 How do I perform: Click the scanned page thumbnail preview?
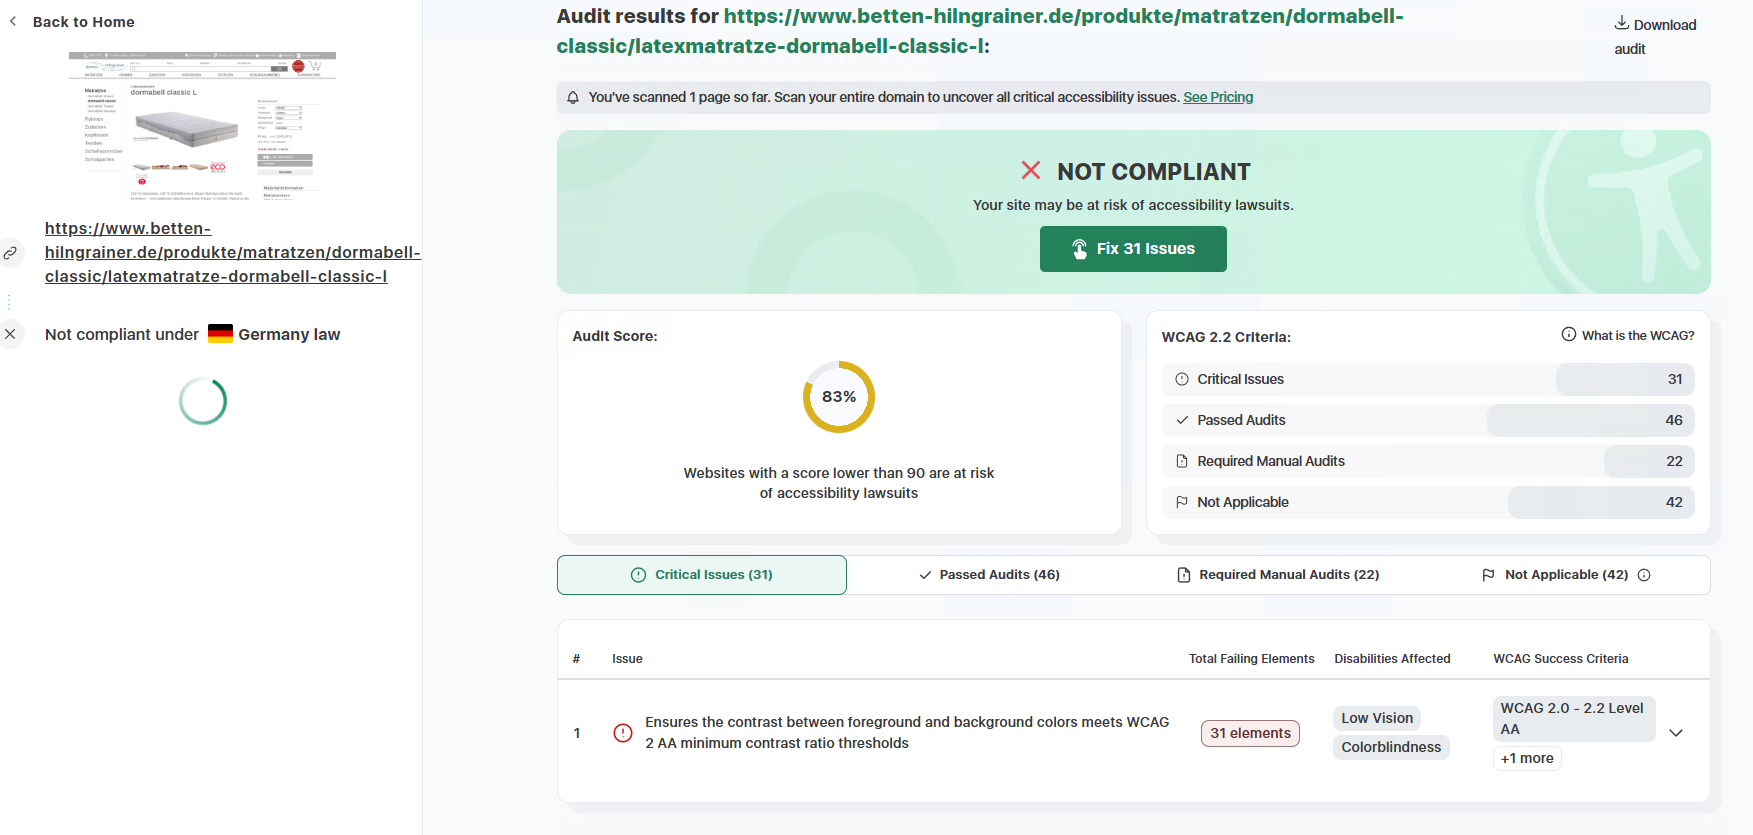(x=203, y=126)
